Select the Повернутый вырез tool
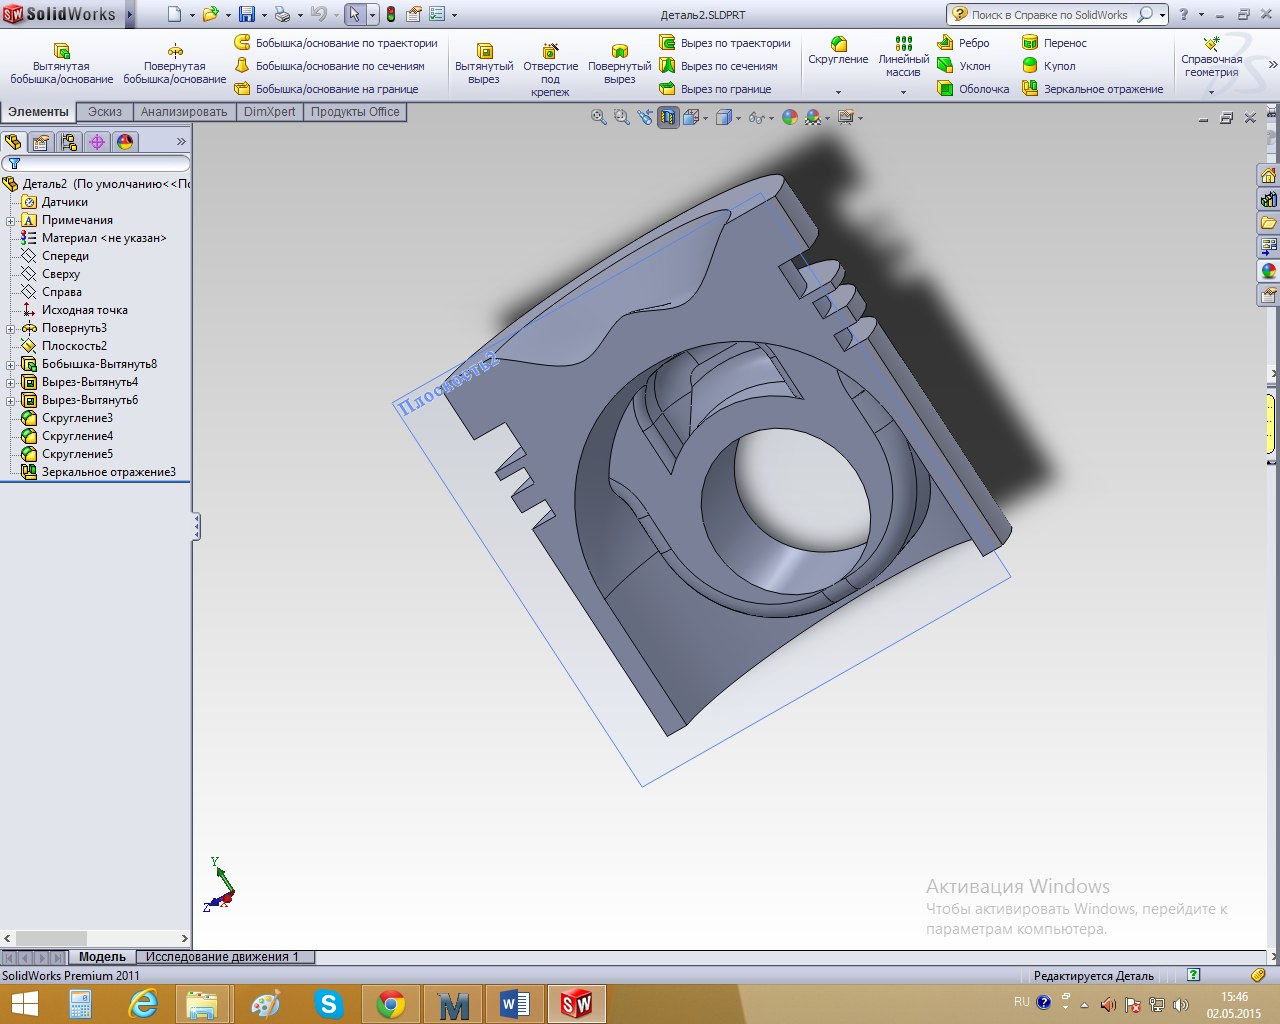This screenshot has height=1024, width=1280. 620,62
